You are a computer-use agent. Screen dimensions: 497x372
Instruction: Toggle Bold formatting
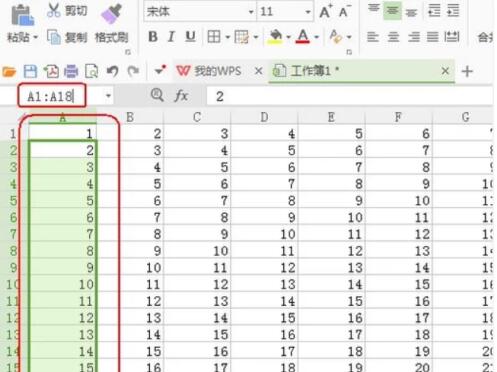point(153,37)
